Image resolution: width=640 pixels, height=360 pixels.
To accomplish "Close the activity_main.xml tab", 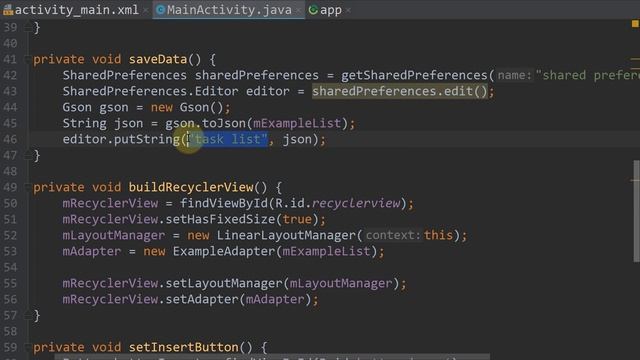I will (146, 10).
